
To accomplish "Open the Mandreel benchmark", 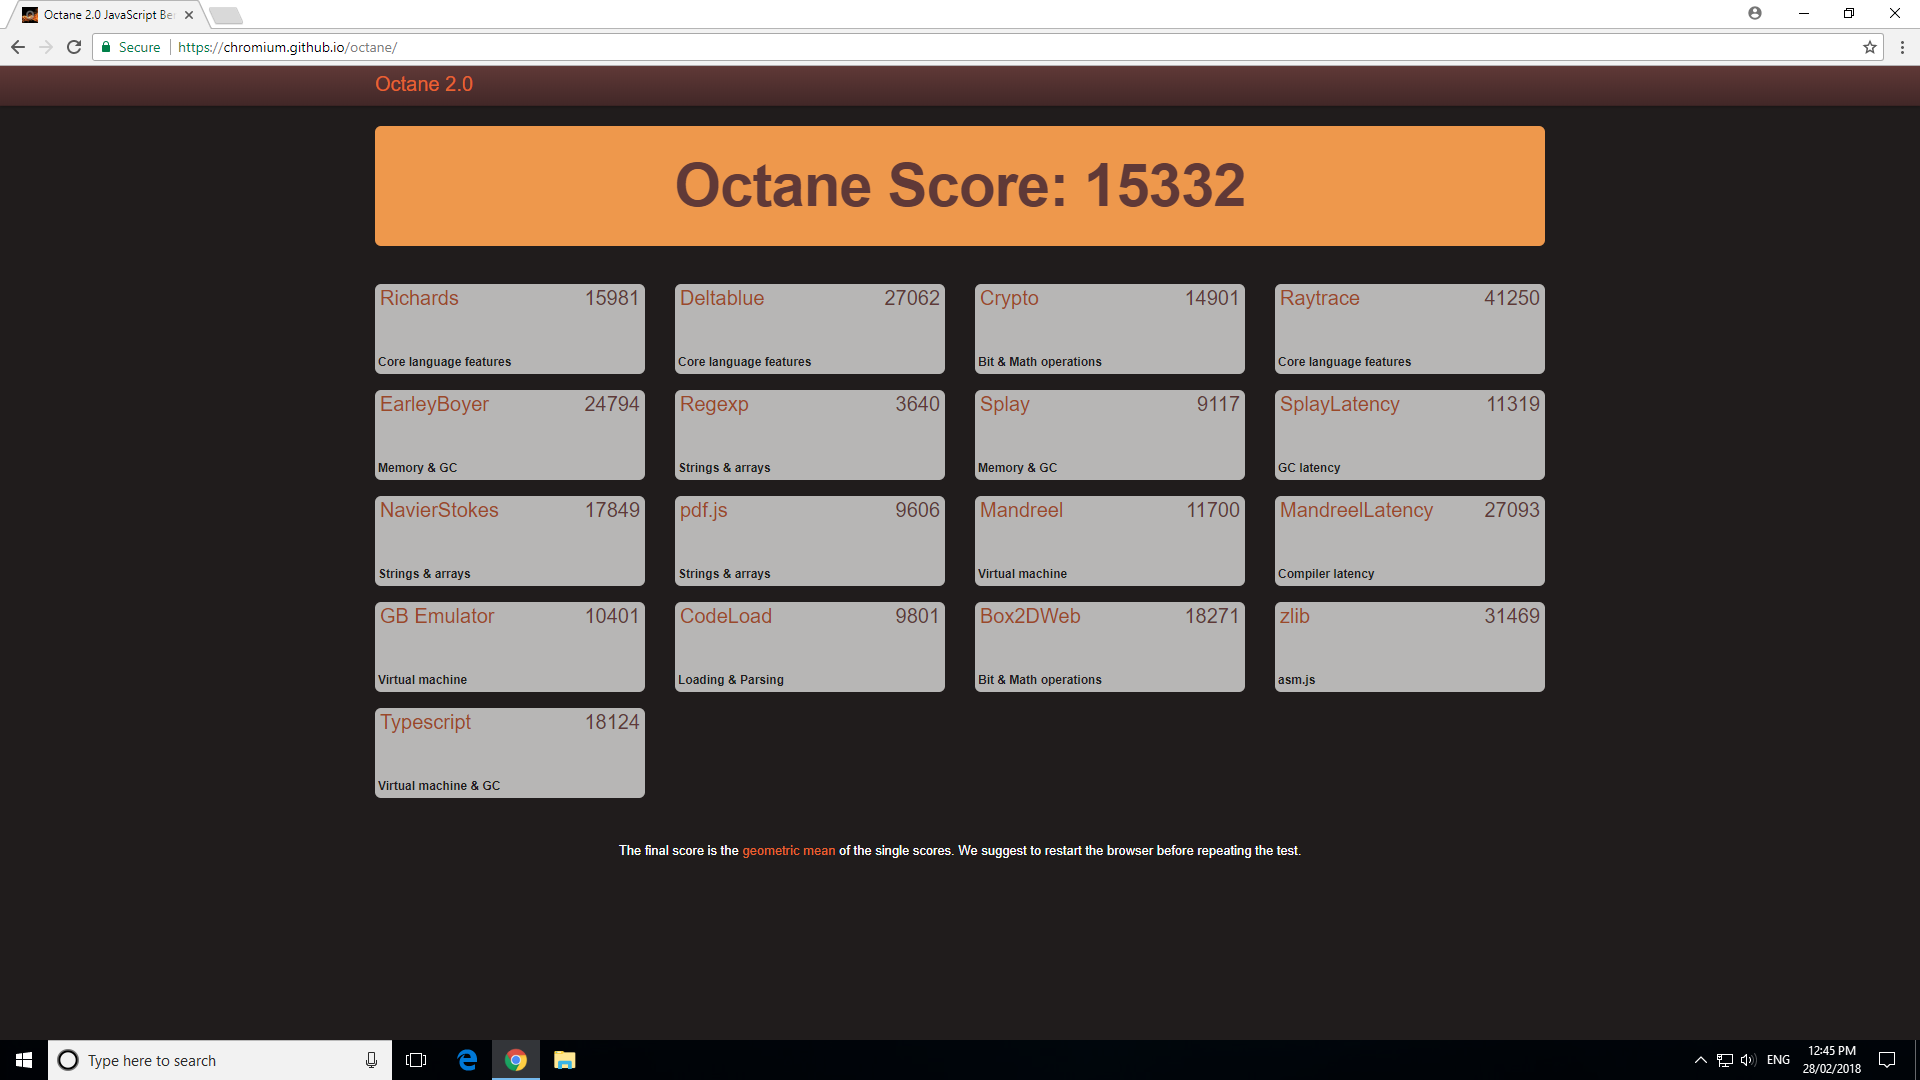I will tap(1021, 510).
